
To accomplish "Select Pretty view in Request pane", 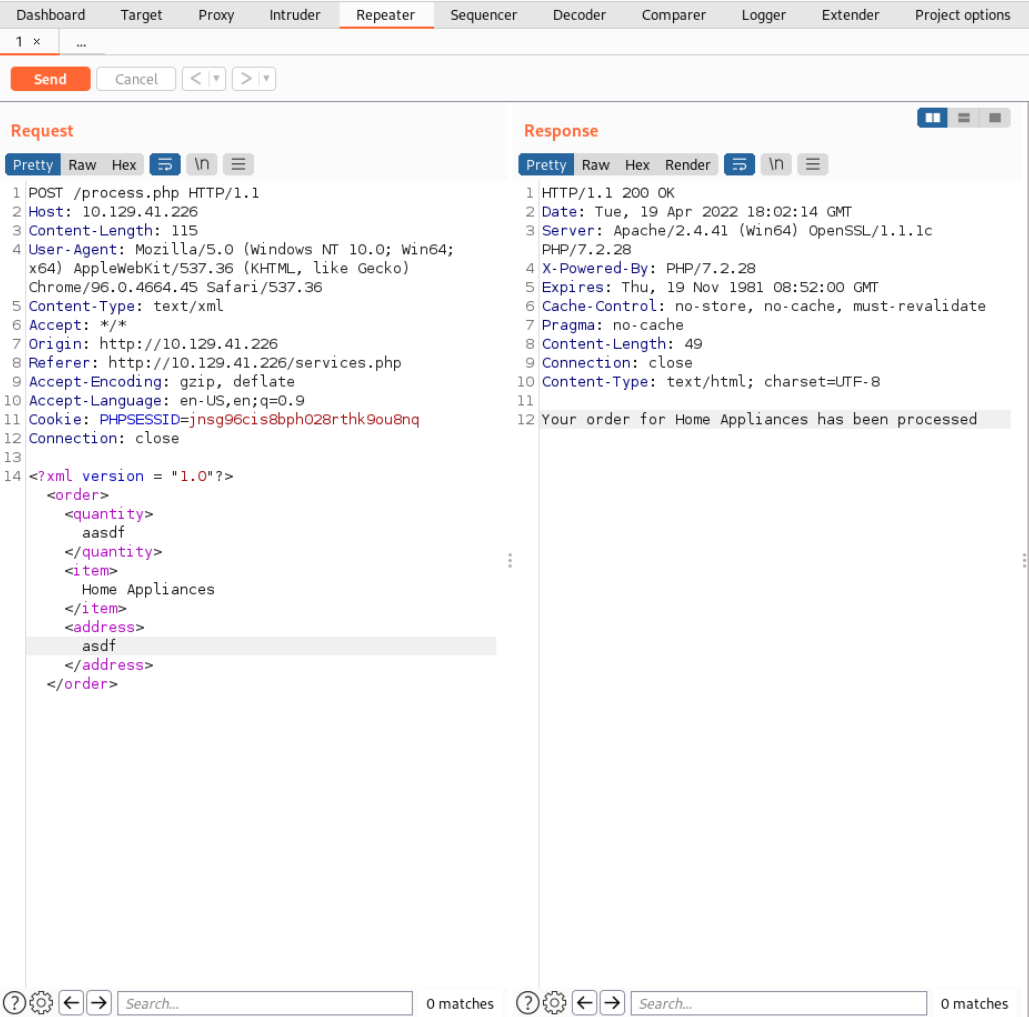I will (33, 165).
